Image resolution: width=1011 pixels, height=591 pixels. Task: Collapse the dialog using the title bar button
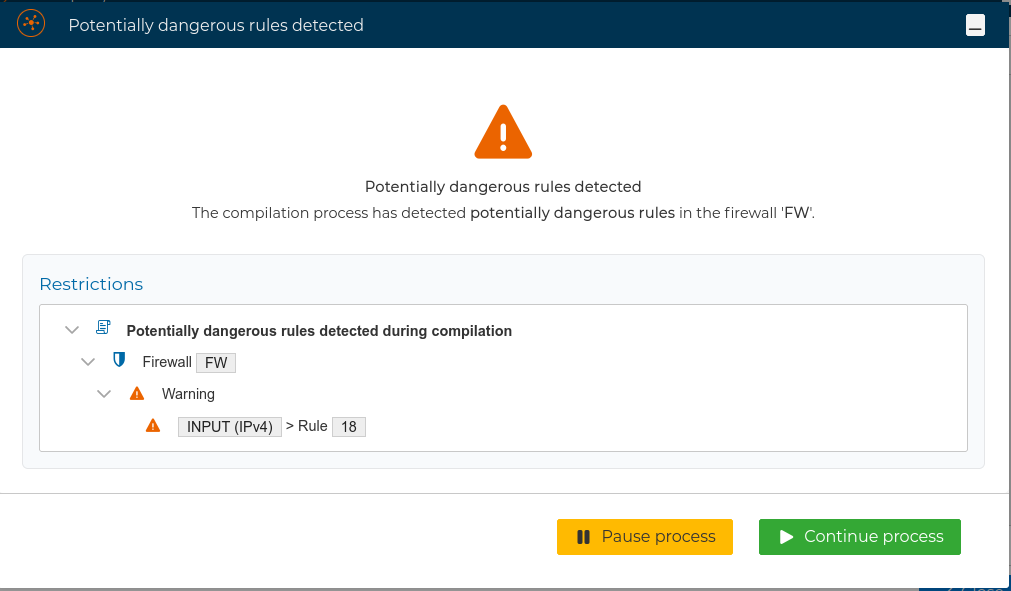tap(974, 24)
